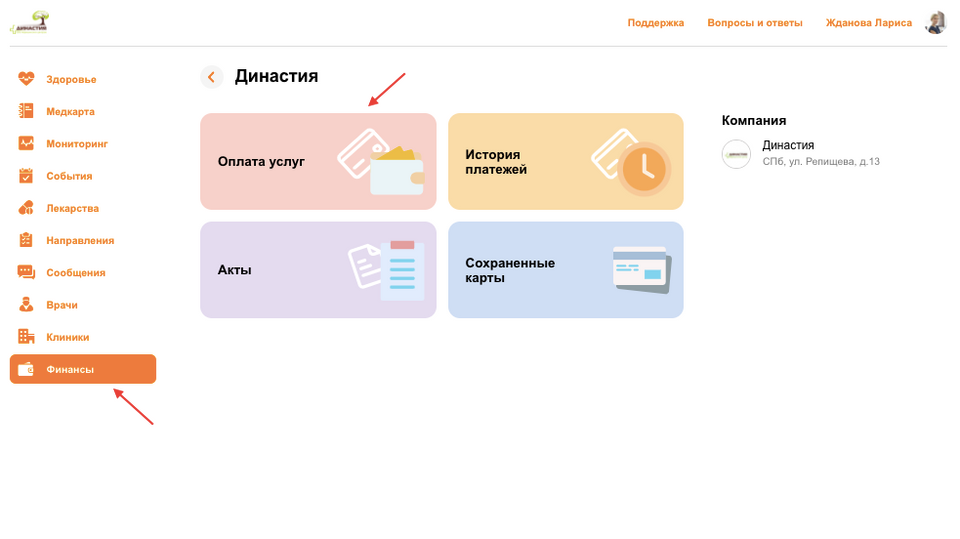The image size is (960, 539).
Task: Click the Мониторинг chart icon
Action: [x=26, y=143]
